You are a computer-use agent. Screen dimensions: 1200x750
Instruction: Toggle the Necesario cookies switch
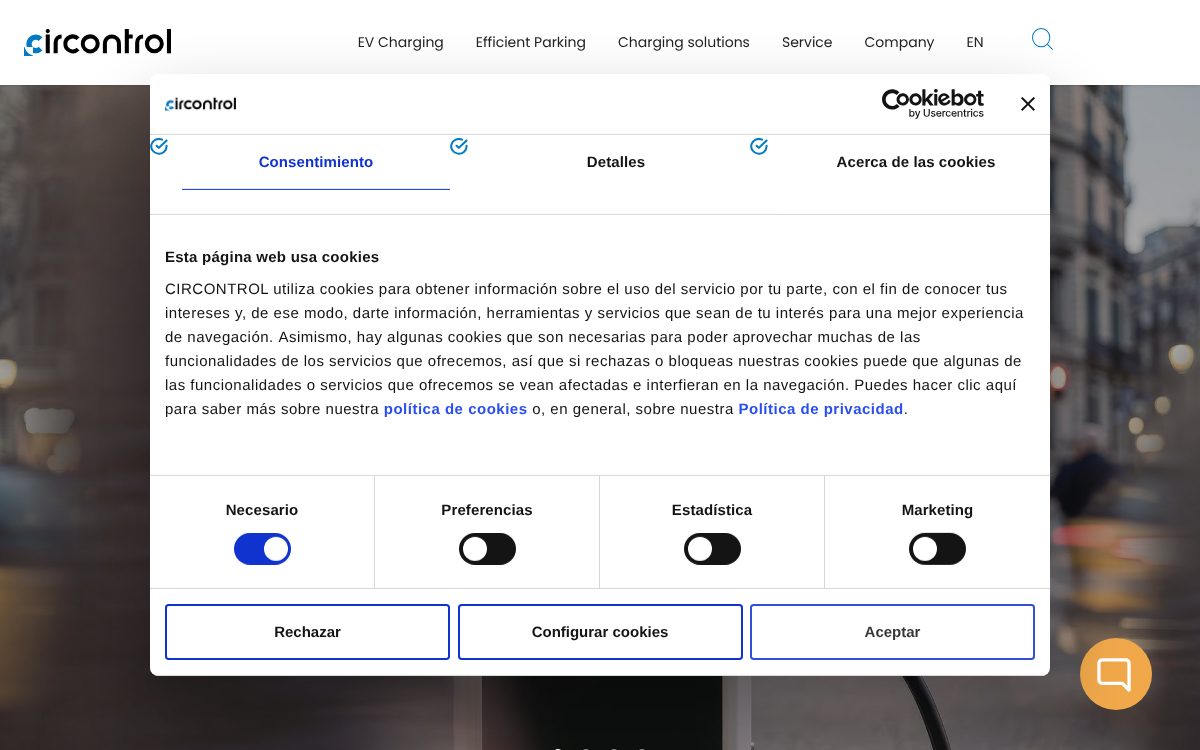click(262, 549)
